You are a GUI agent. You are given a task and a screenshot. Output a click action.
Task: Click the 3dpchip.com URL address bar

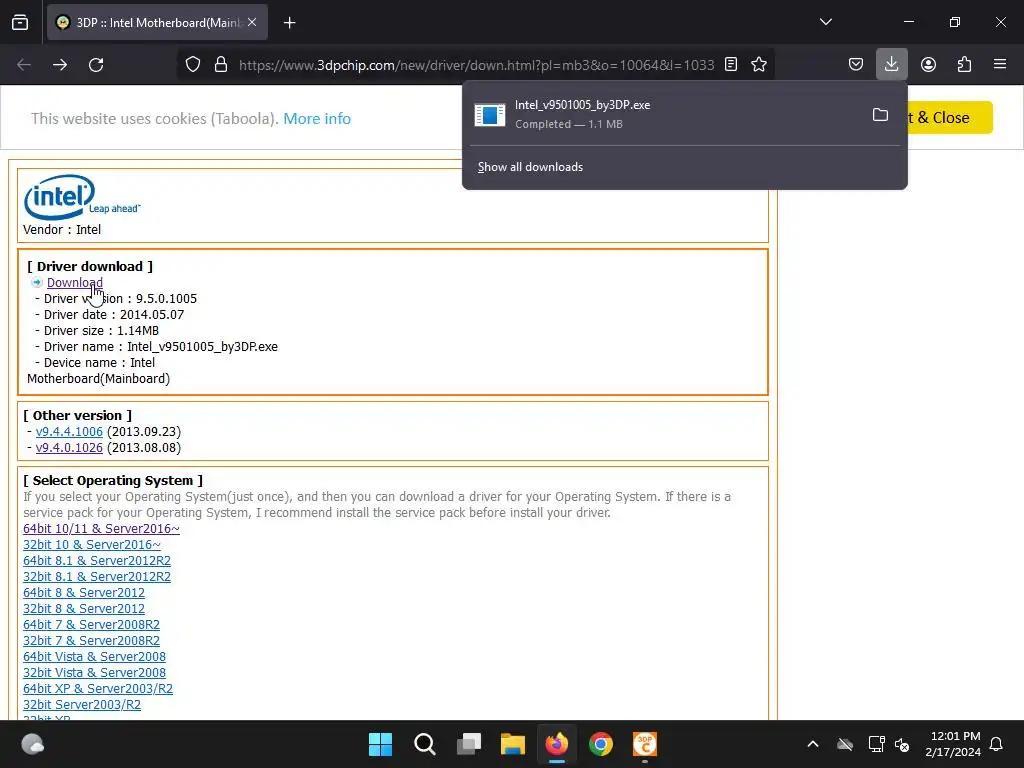pyautogui.click(x=476, y=65)
